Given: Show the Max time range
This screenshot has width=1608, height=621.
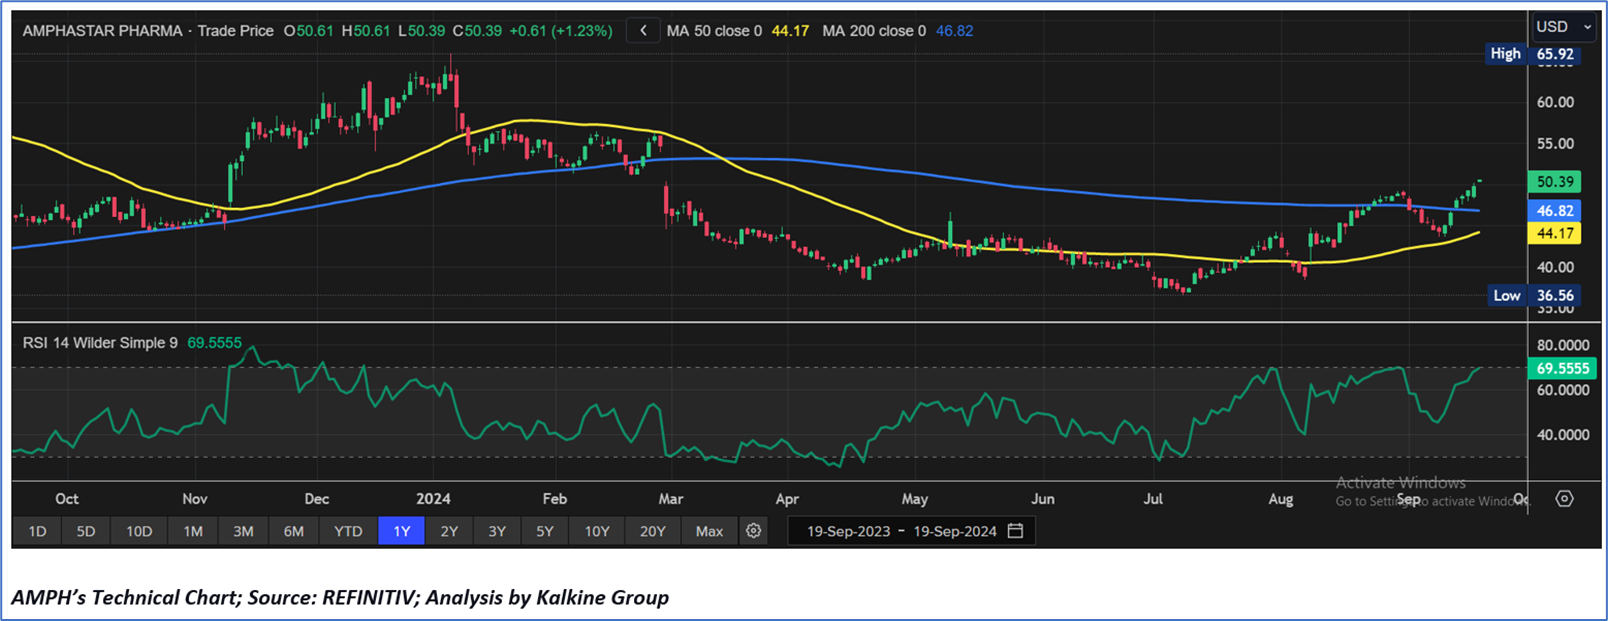Looking at the screenshot, I should coord(709,531).
